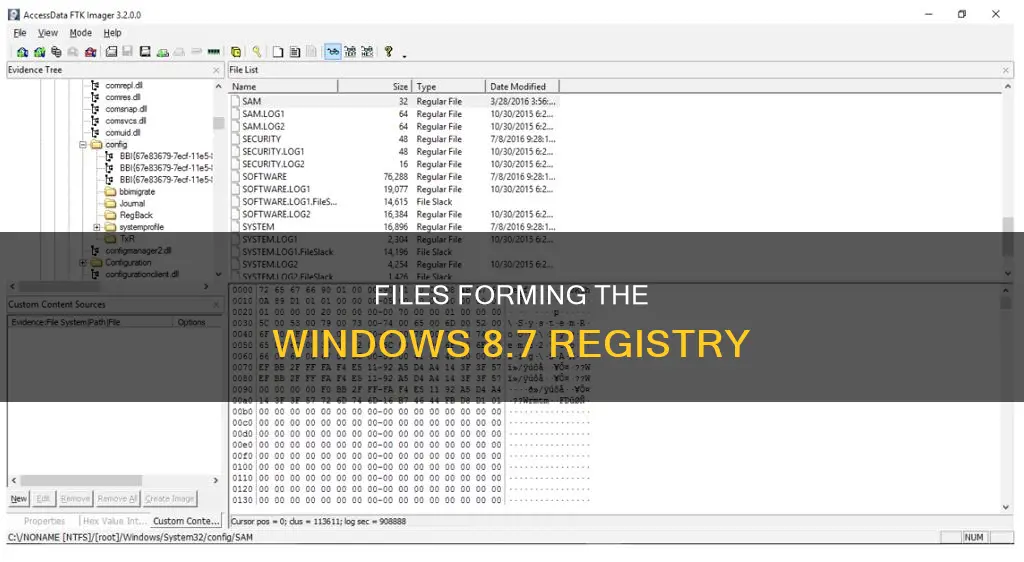This screenshot has height=562, width=1024.
Task: Click File List scrollbar up arrow
Action: (1008, 86)
